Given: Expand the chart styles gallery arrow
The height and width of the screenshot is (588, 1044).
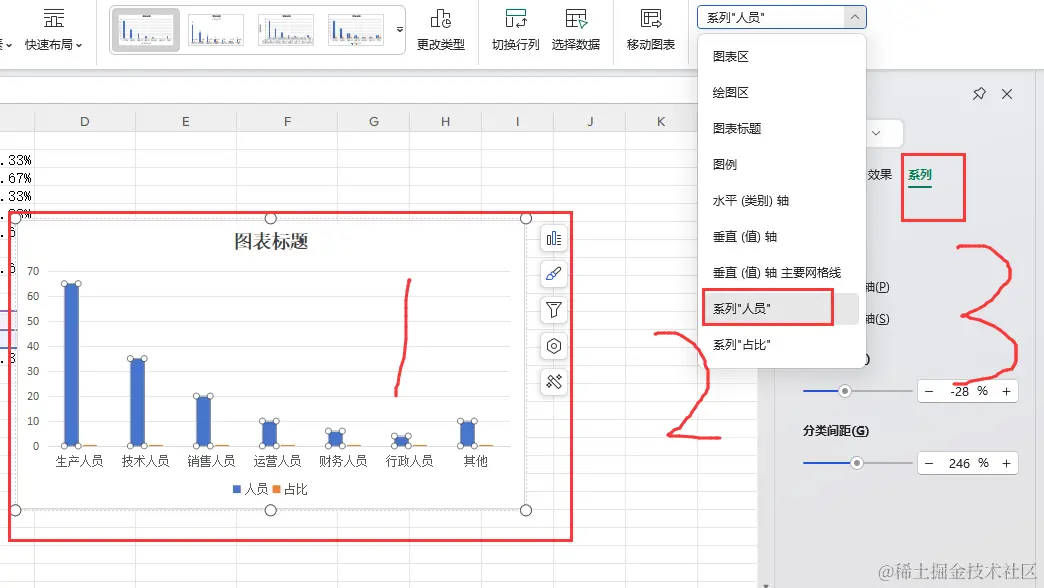Looking at the screenshot, I should (x=399, y=30).
